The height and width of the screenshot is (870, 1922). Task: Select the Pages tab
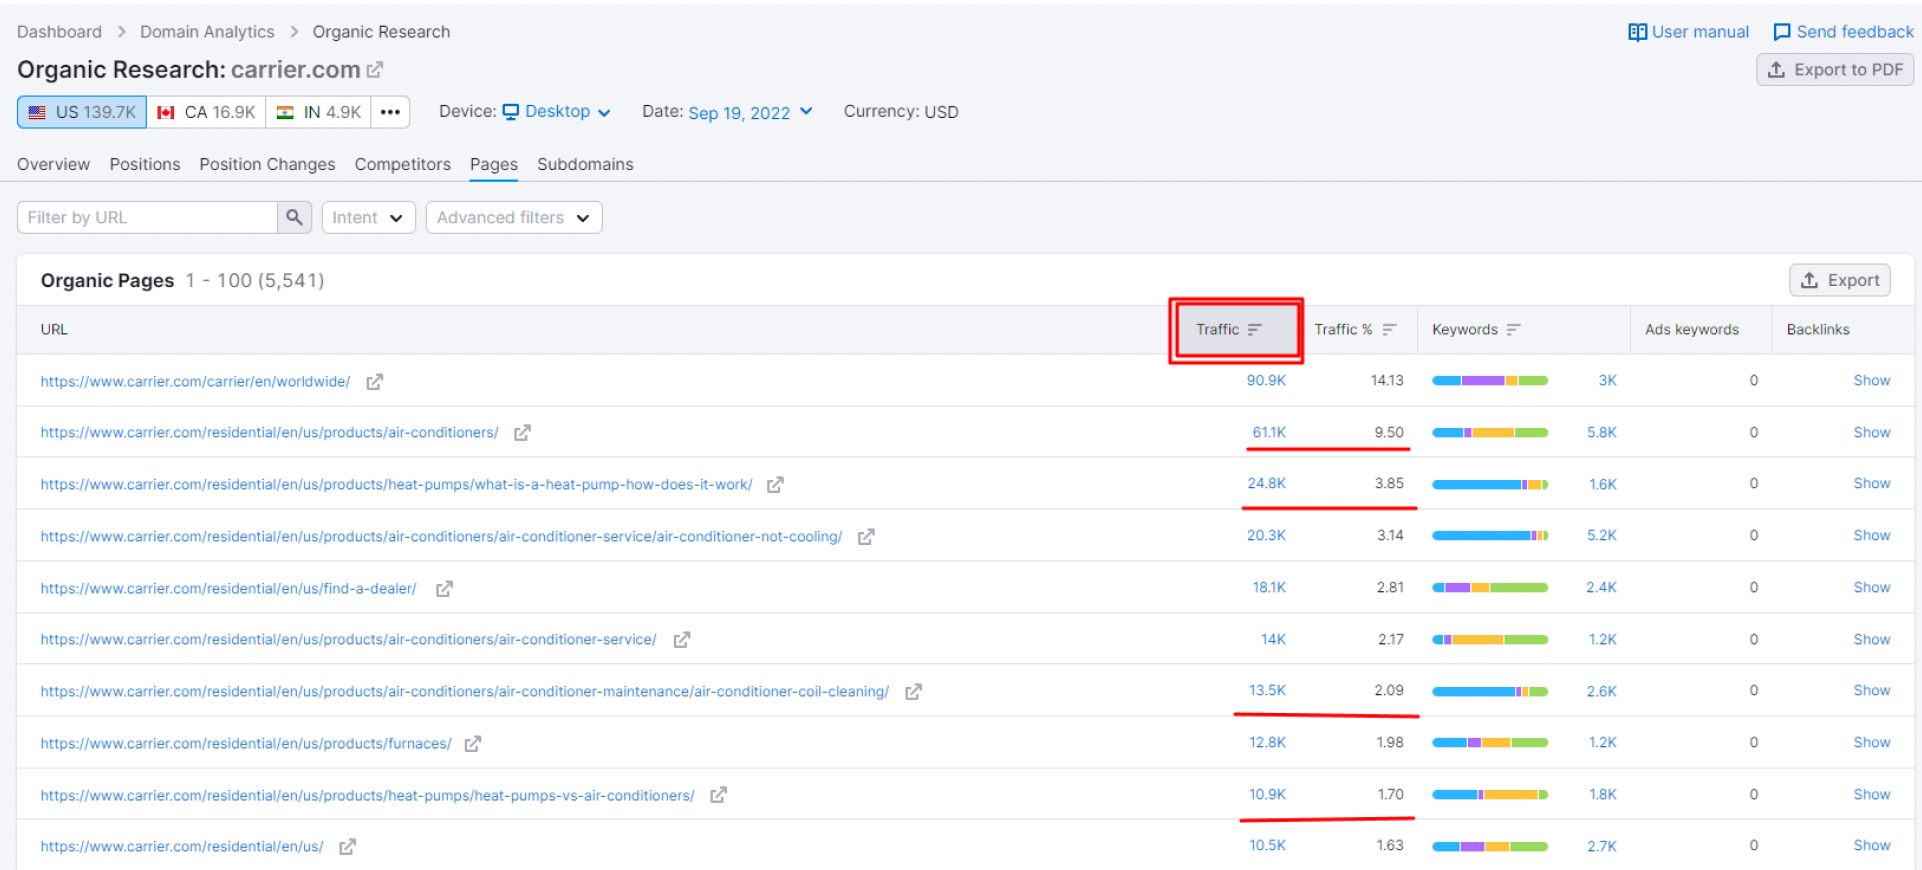[494, 164]
